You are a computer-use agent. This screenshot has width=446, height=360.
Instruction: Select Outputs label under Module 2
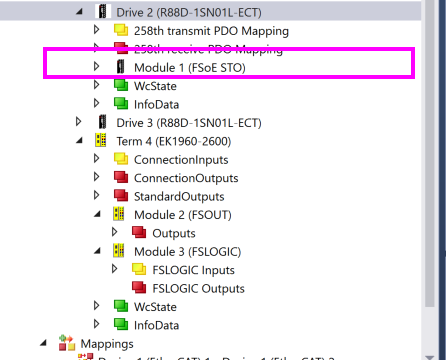(x=174, y=233)
